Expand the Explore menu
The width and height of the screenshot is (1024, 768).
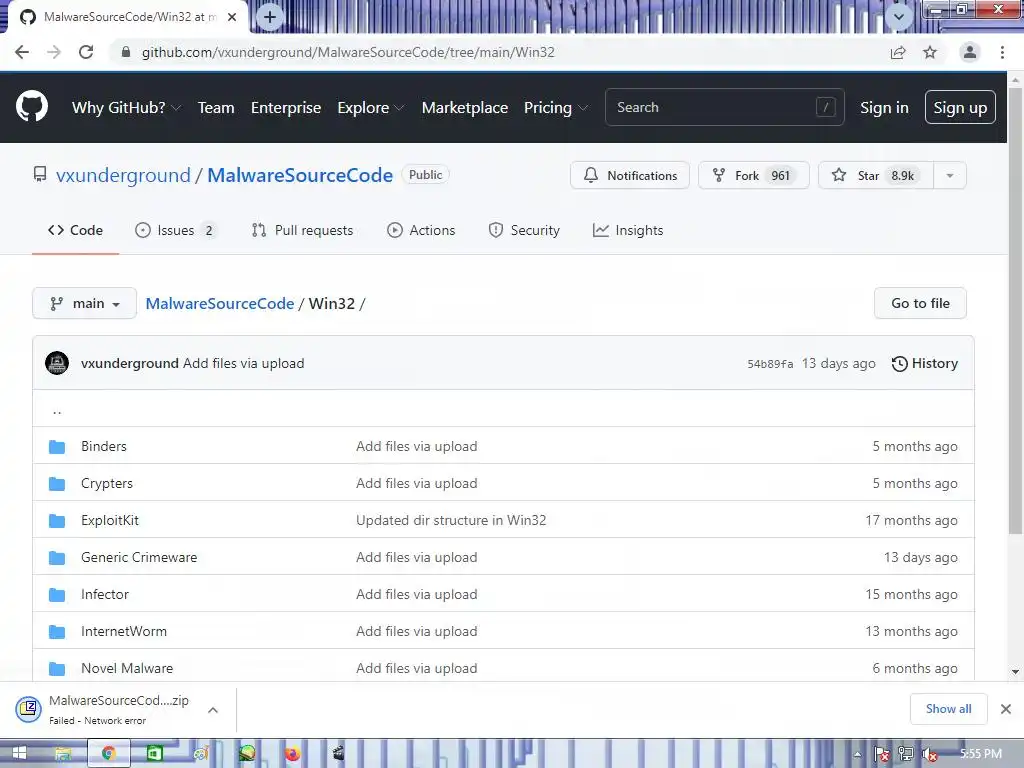tap(370, 108)
